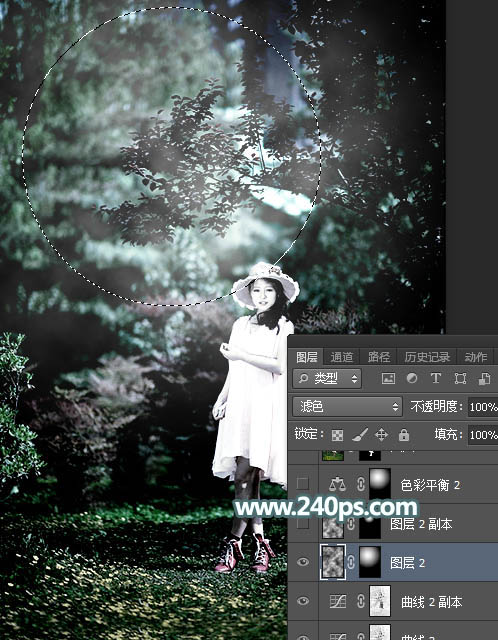Image resolution: width=498 pixels, height=640 pixels.
Task: Switch to the 图层 (Layers) tab
Action: click(x=307, y=357)
